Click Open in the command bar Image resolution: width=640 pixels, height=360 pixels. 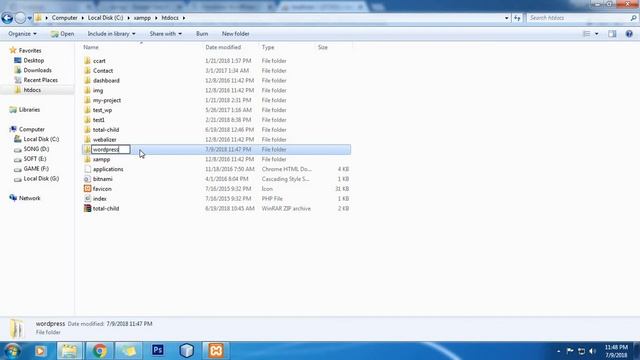point(62,34)
